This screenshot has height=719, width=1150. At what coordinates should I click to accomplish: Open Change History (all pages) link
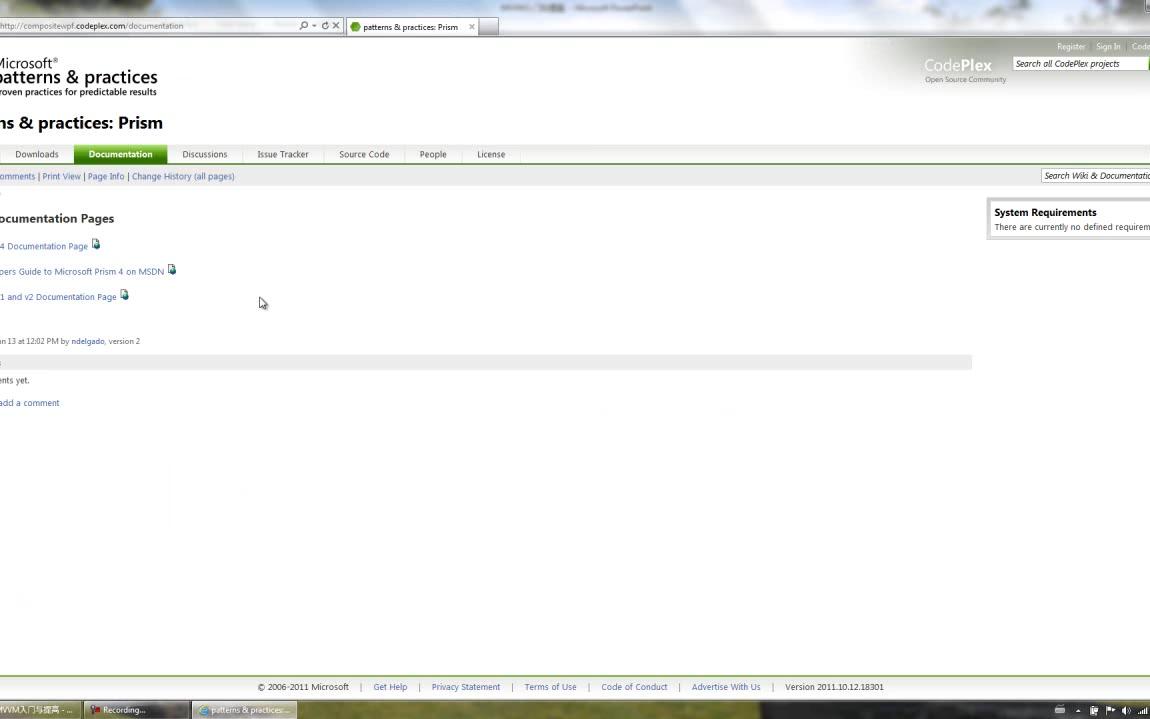183,176
